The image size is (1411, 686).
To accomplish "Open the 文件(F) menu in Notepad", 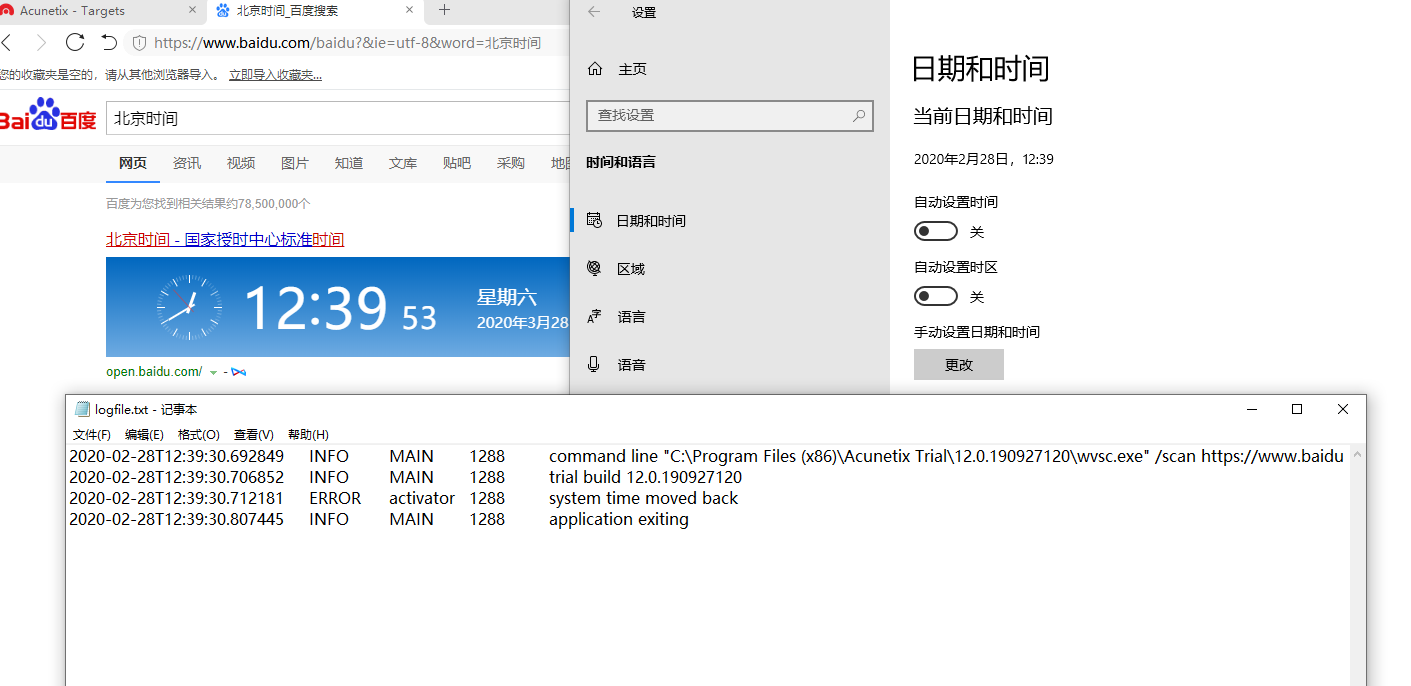I will click(x=92, y=435).
